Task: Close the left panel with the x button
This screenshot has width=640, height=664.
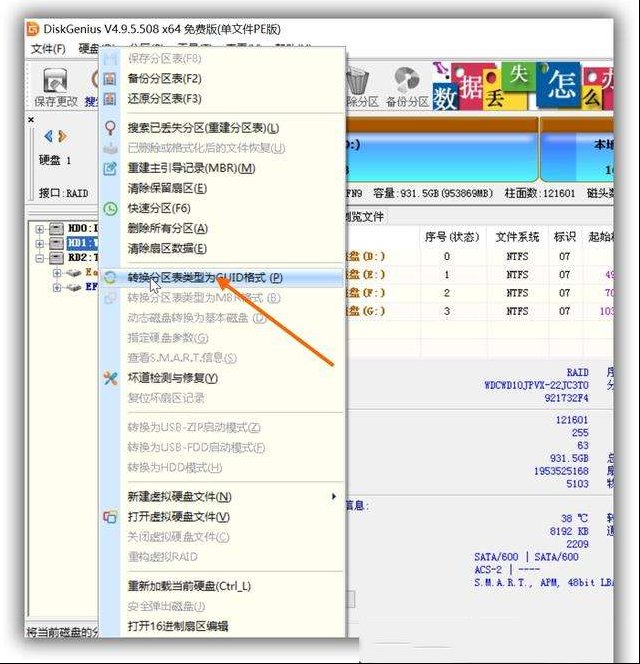Action: 31,120
